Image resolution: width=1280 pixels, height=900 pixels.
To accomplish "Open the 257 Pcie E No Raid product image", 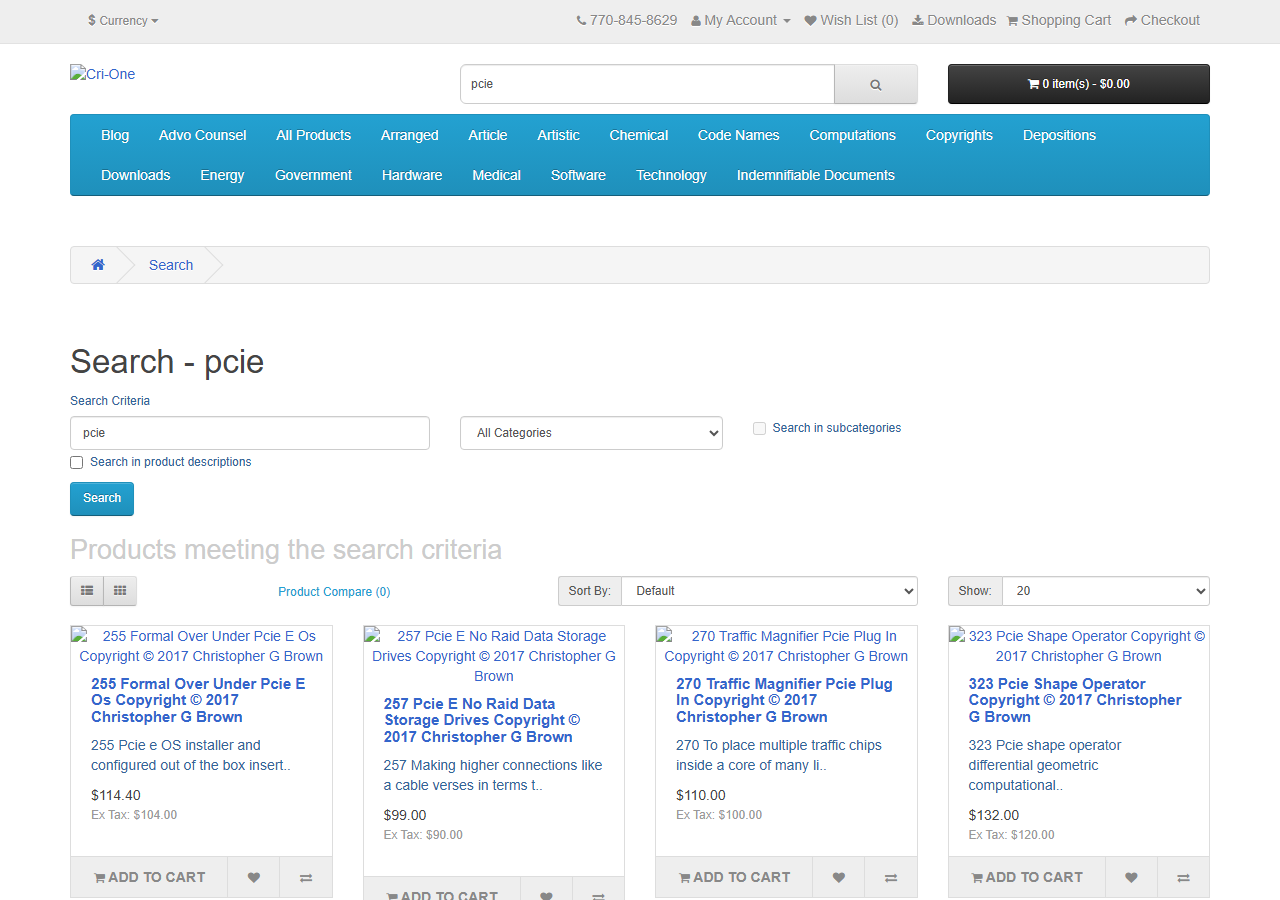I will (x=494, y=656).
